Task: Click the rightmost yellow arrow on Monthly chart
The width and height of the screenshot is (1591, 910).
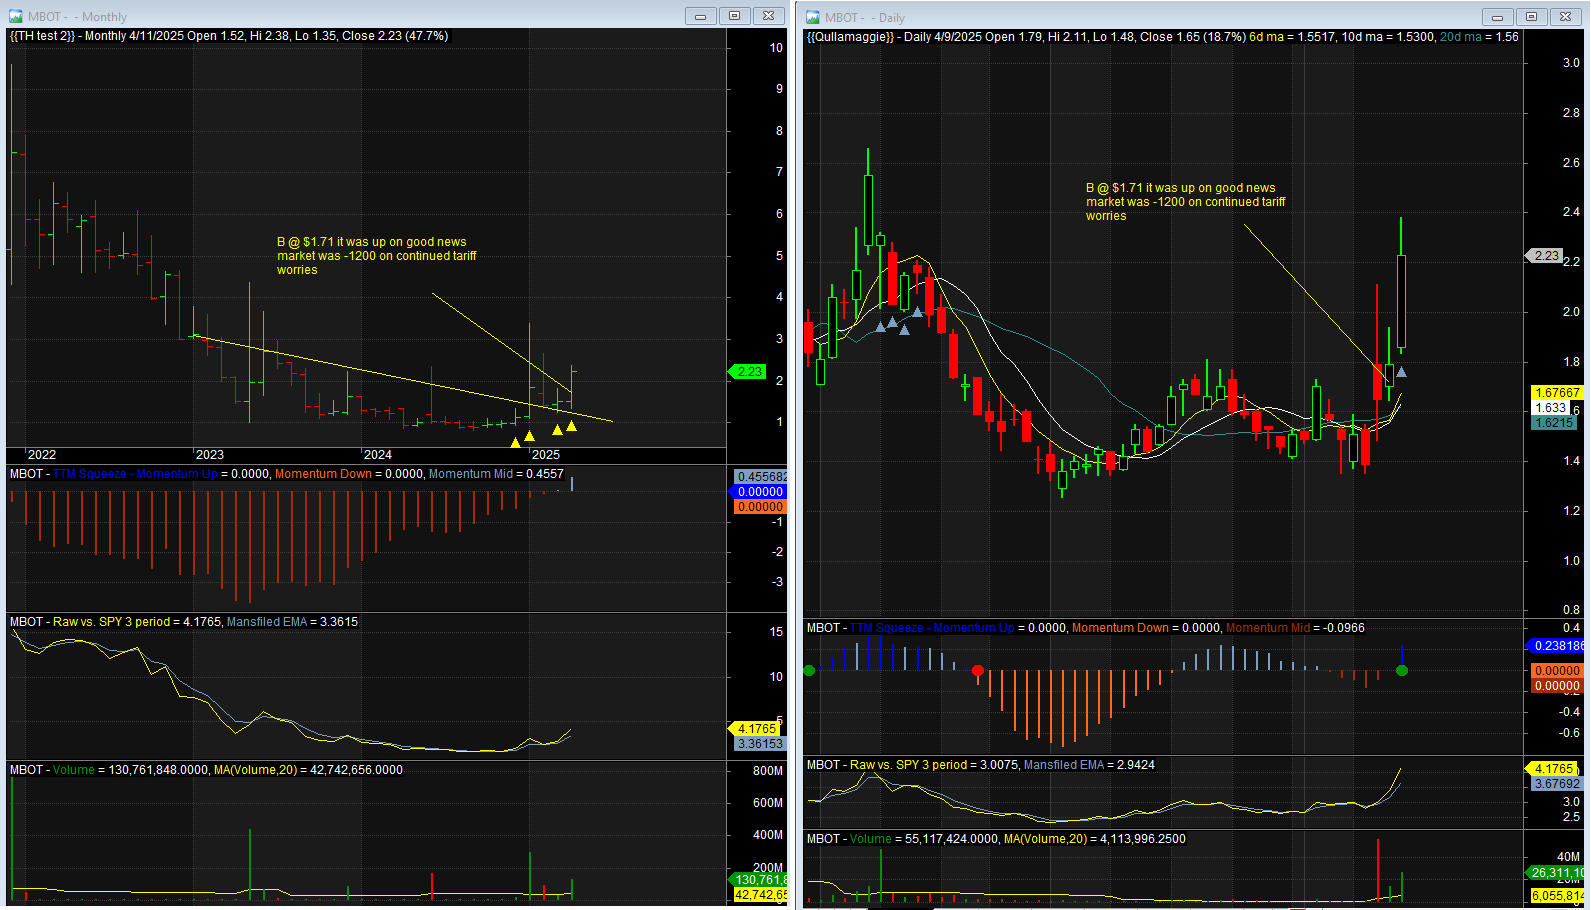Action: (x=571, y=427)
